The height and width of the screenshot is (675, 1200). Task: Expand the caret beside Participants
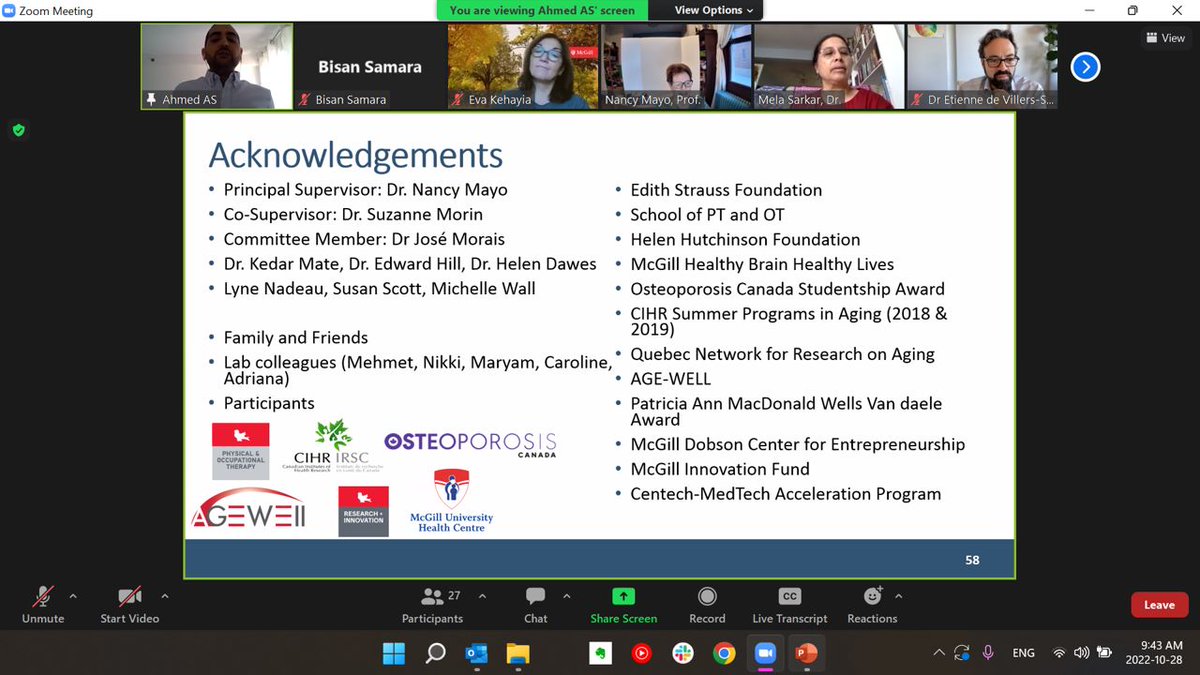pyautogui.click(x=482, y=596)
